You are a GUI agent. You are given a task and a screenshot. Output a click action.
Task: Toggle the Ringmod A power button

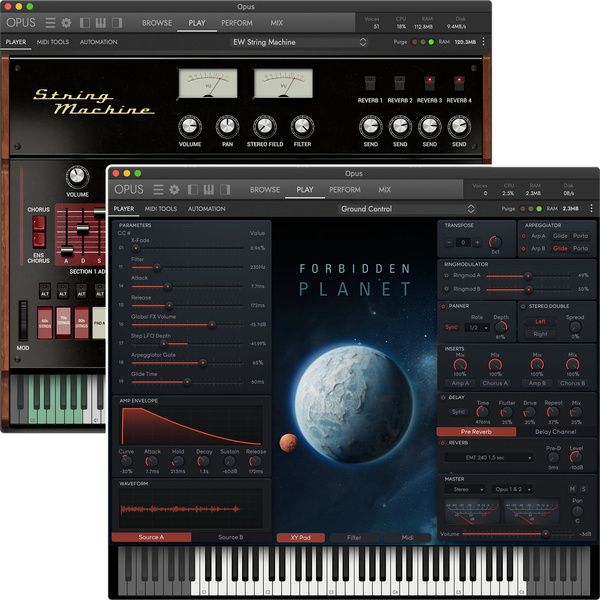pyautogui.click(x=446, y=276)
